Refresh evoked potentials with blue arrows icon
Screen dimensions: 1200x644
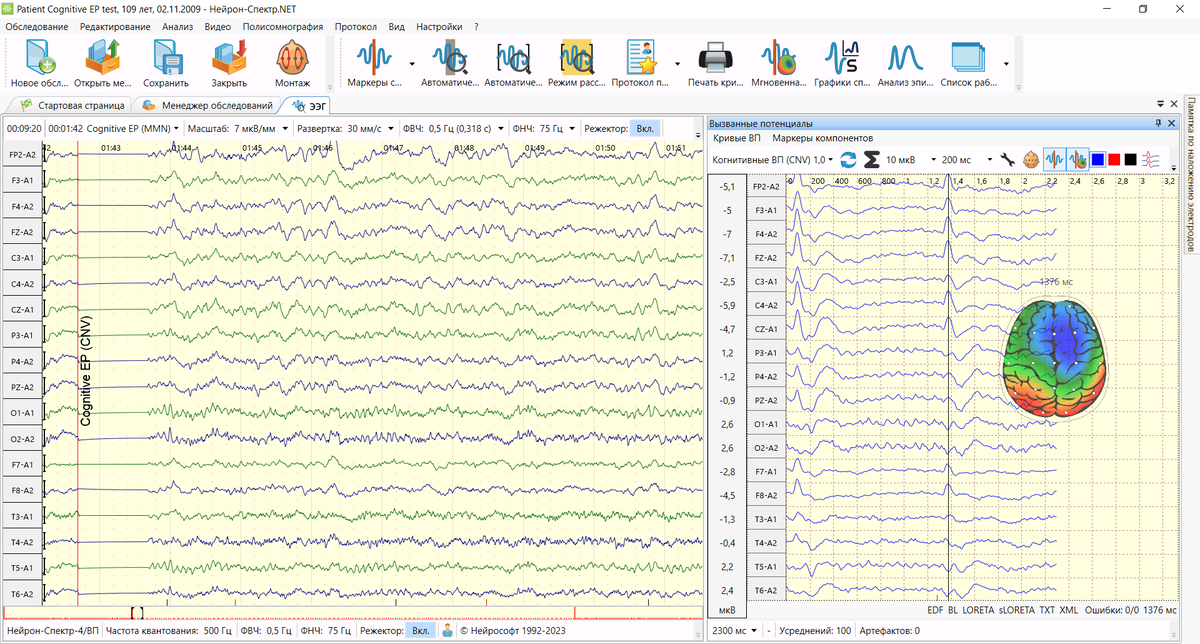click(848, 159)
